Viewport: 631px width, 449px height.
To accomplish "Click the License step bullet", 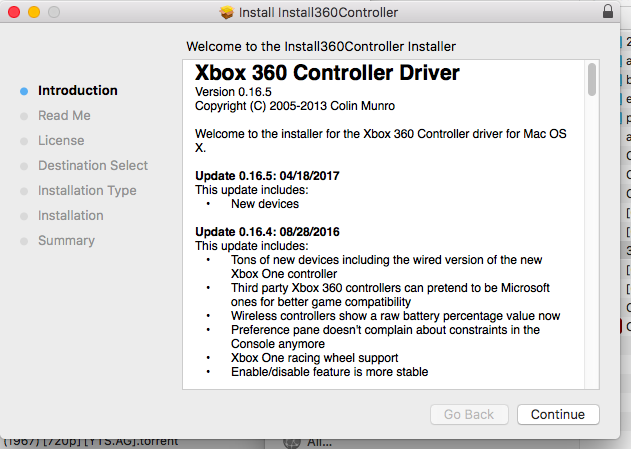I will pyautogui.click(x=24, y=141).
